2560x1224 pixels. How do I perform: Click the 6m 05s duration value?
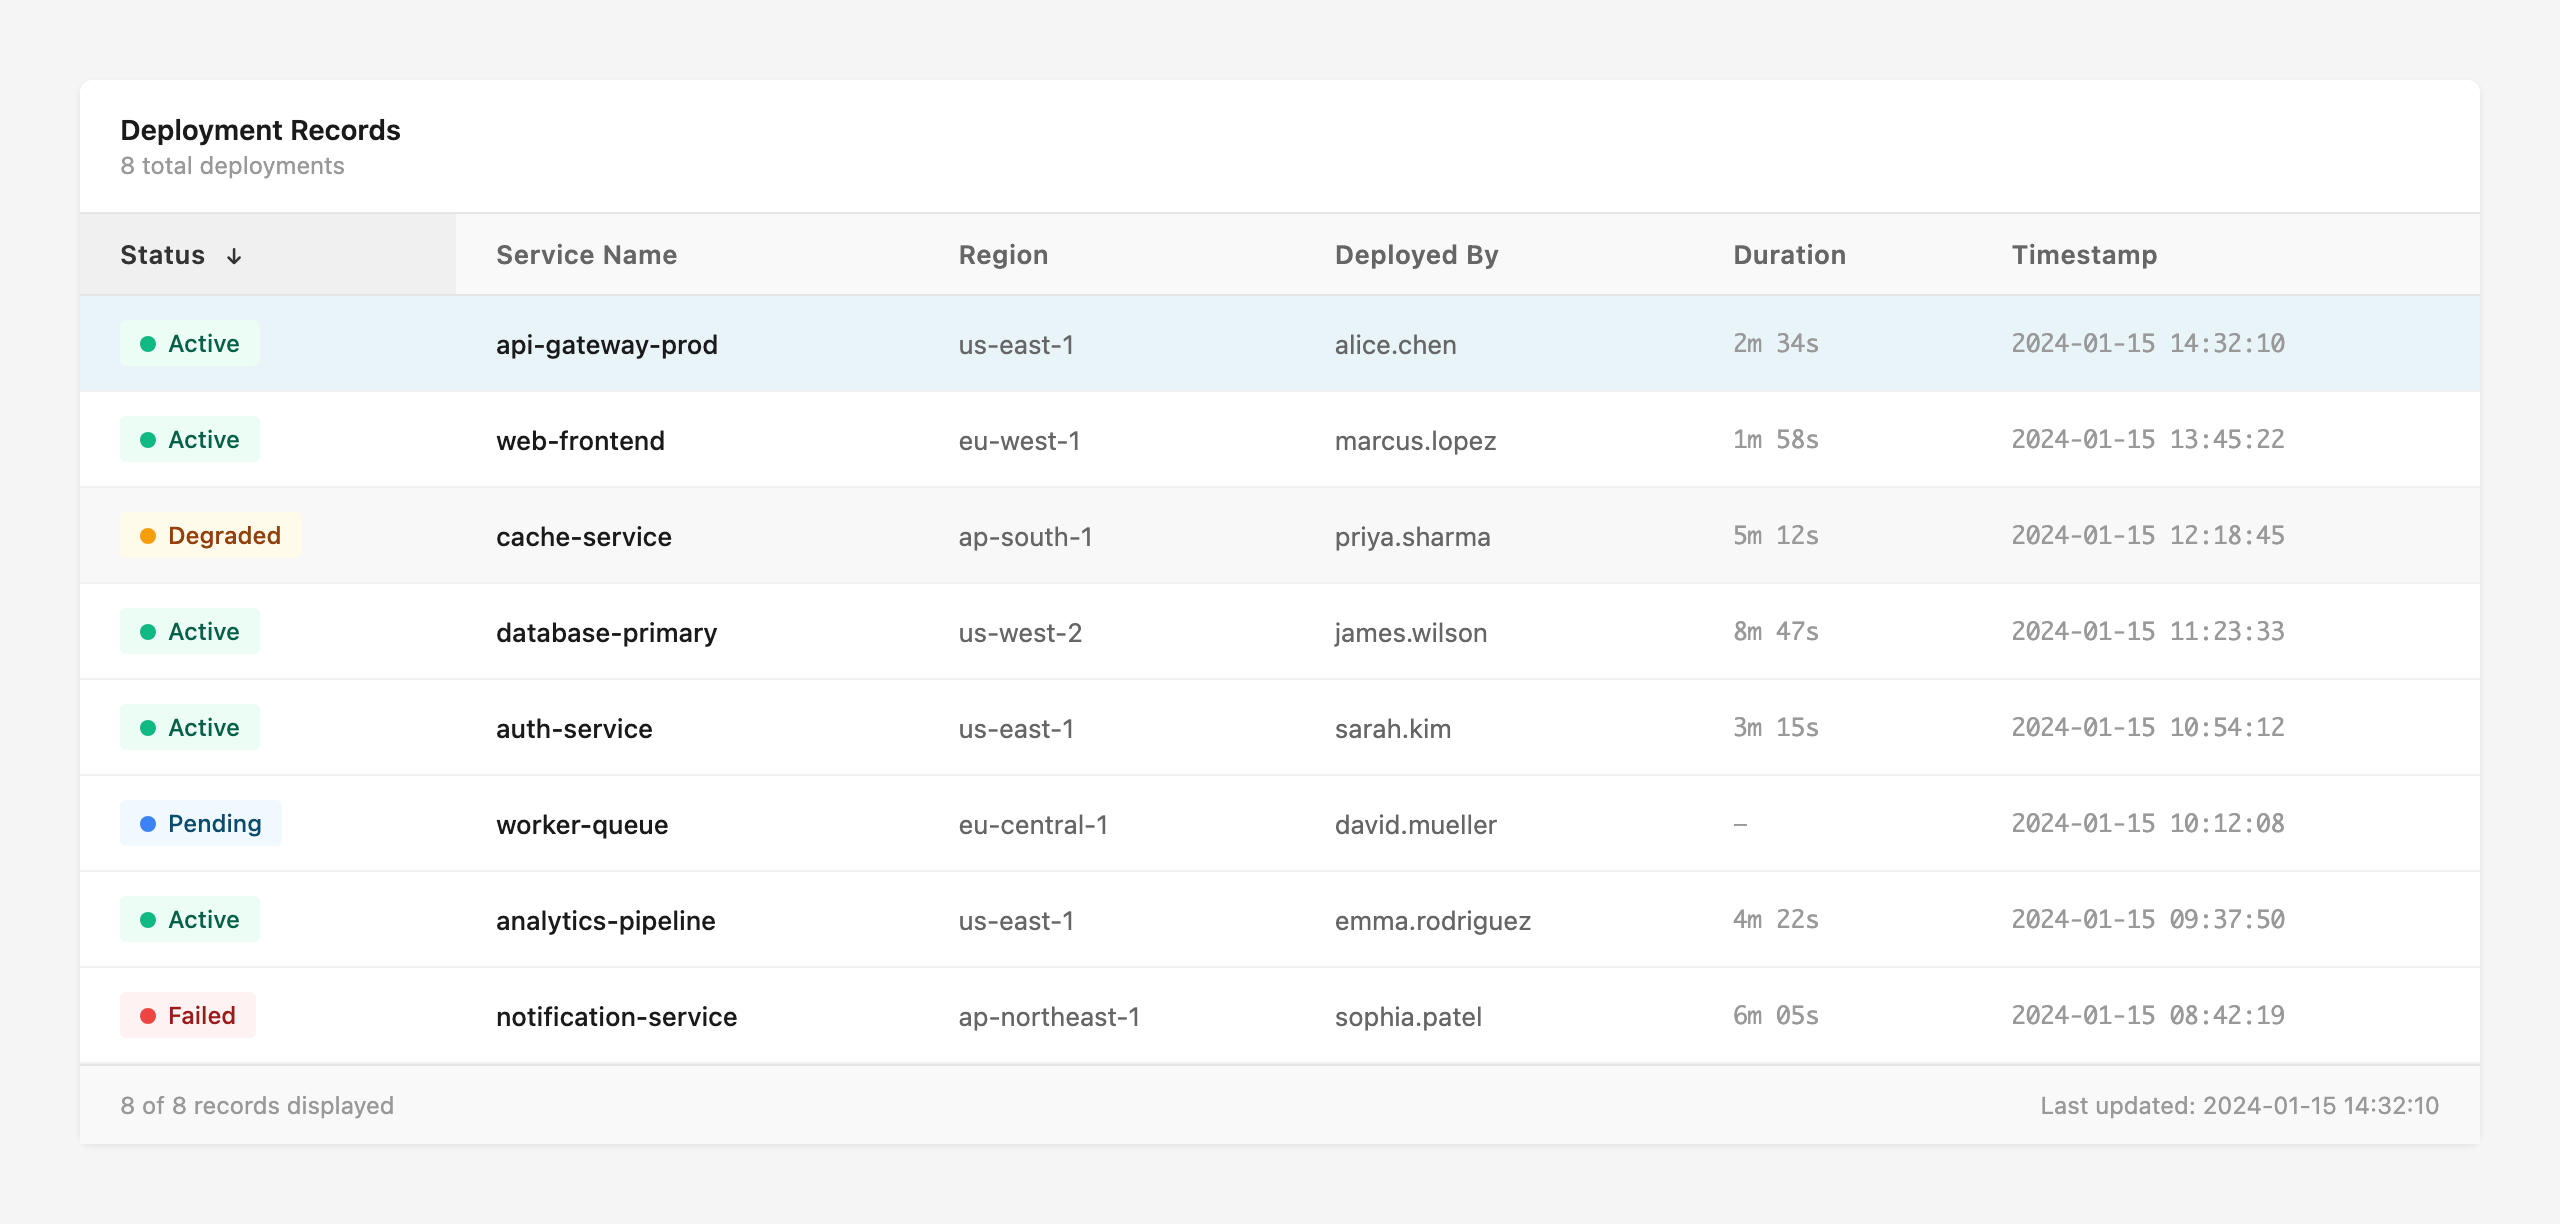[x=1776, y=1015]
